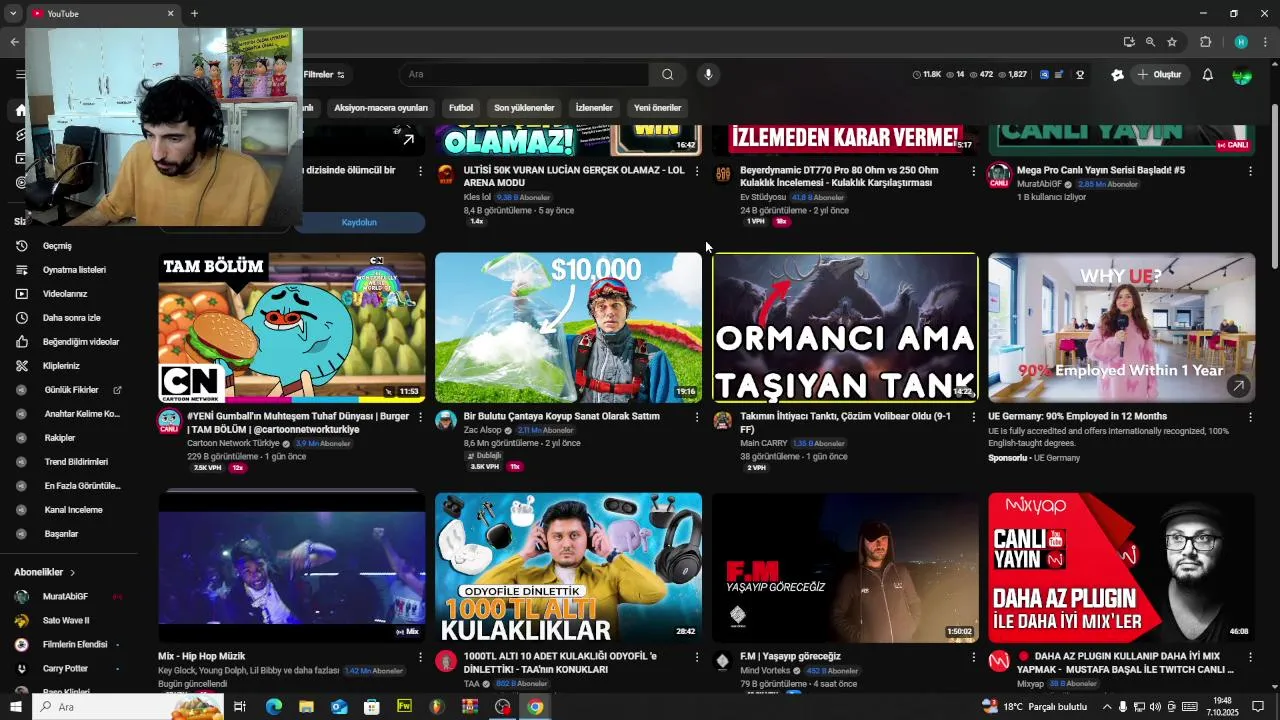Image resolution: width=1280 pixels, height=720 pixels.
Task: Open Rakipler sidebar item
Action: (x=59, y=438)
